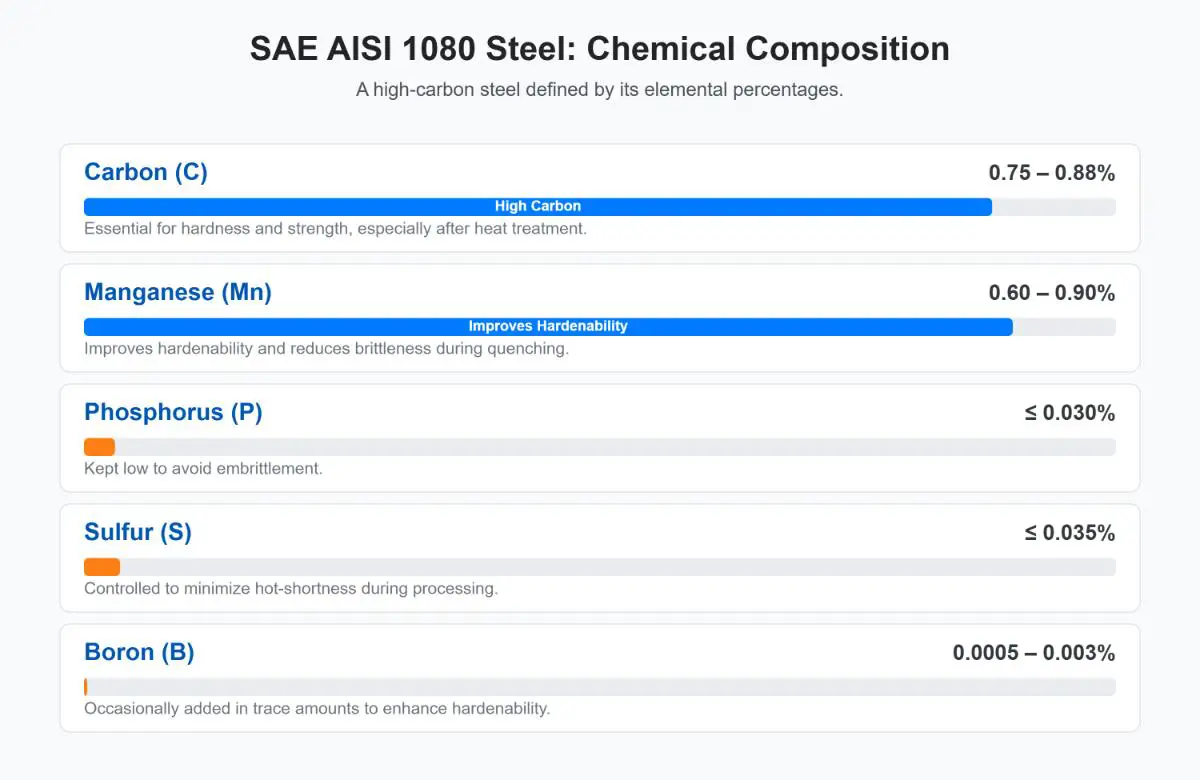Click the SAE AISI 1080 Steel title
Viewport: 1200px width, 780px height.
point(600,48)
